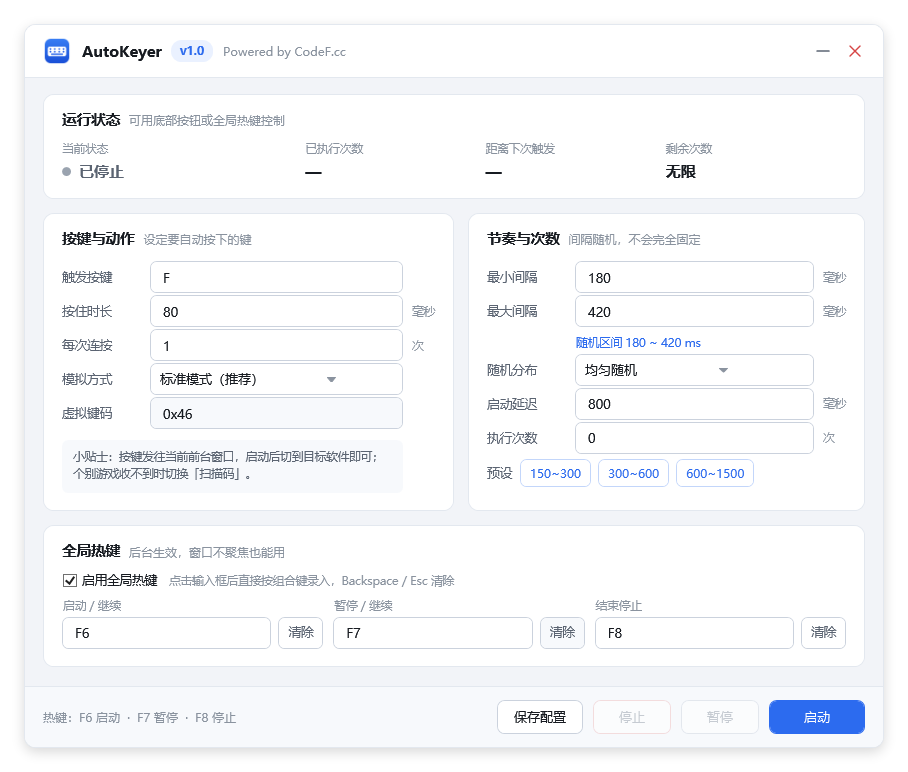Click the 最大间隔 input field
The height and width of the screenshot is (772, 908).
(694, 312)
